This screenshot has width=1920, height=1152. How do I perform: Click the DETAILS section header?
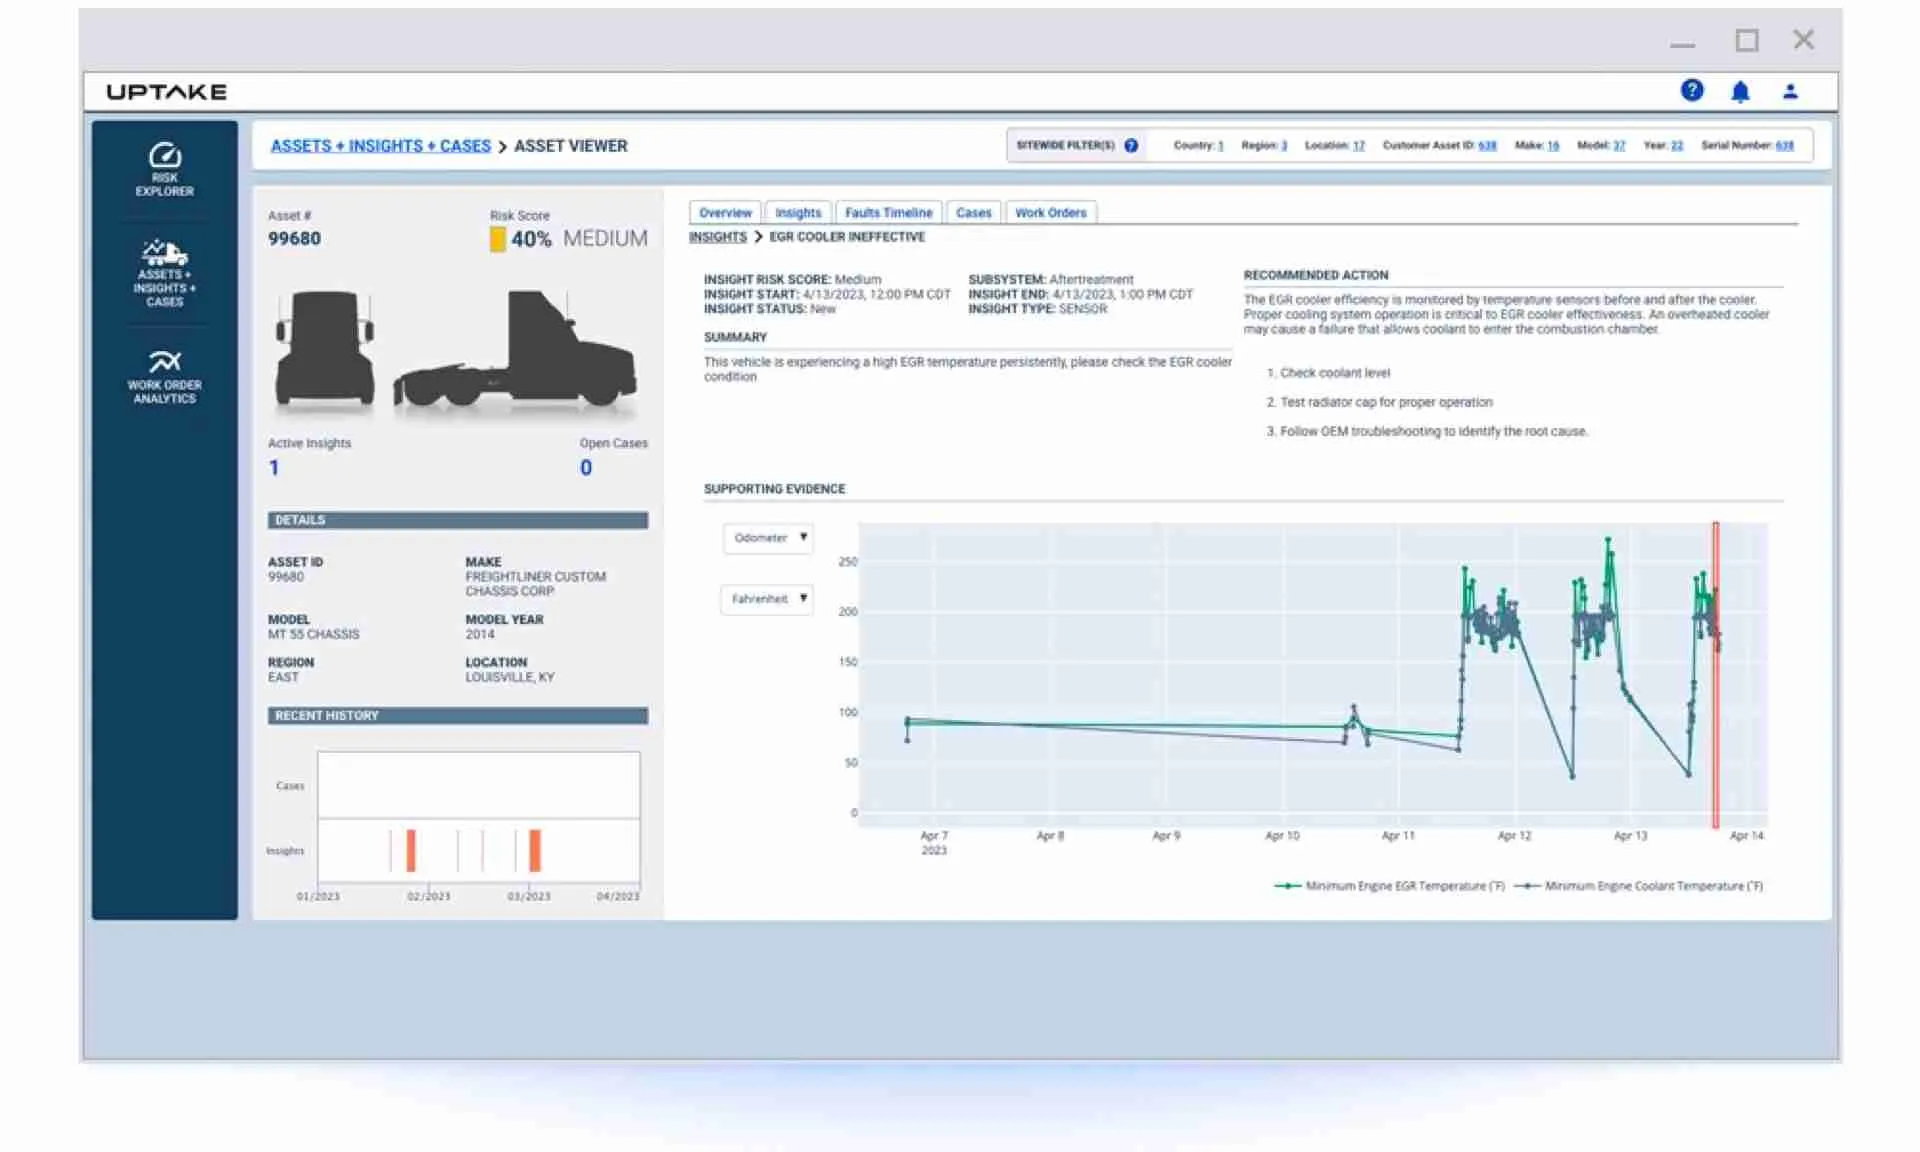[458, 520]
